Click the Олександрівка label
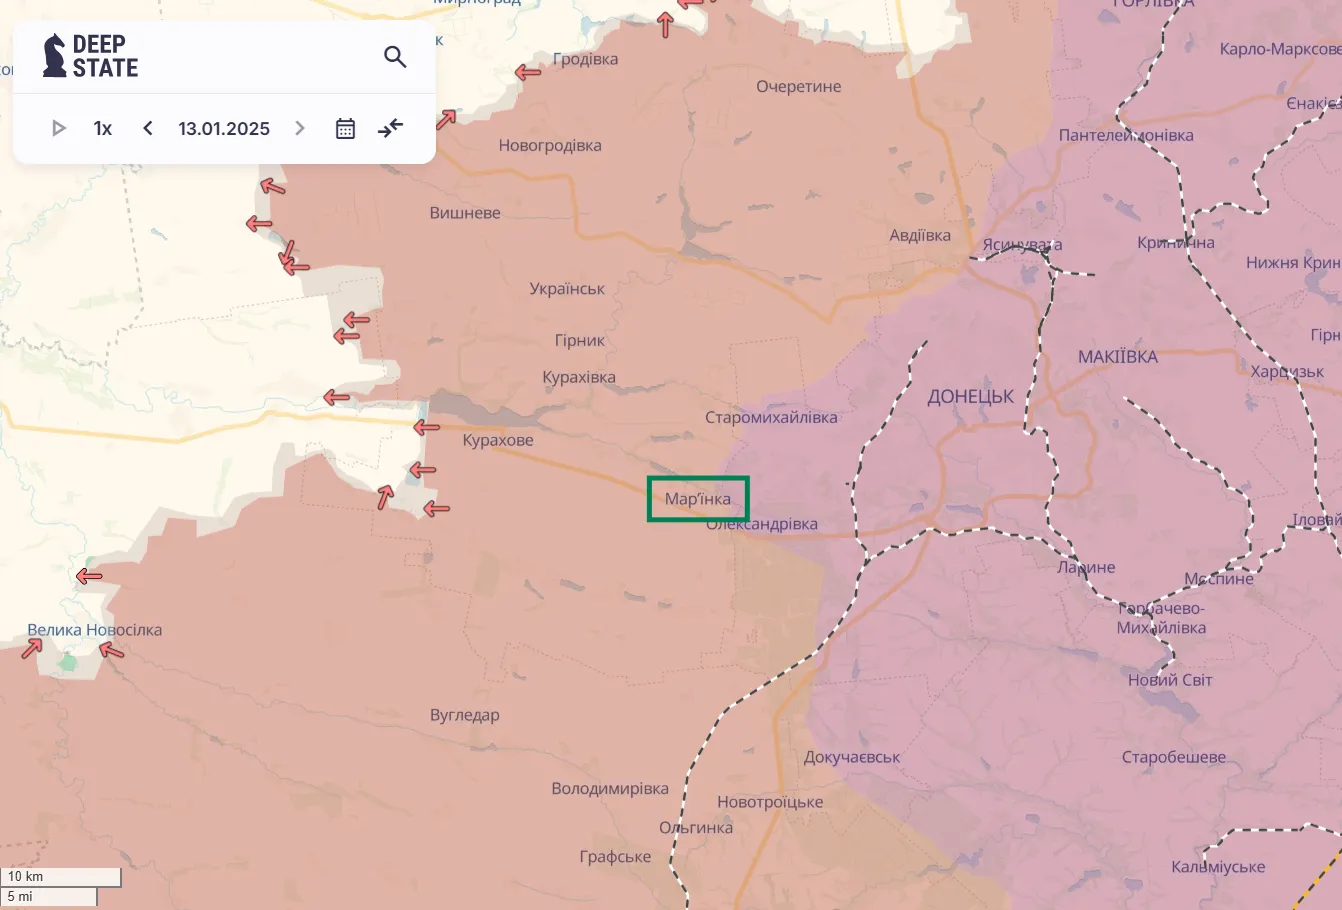The width and height of the screenshot is (1342, 910). [762, 524]
